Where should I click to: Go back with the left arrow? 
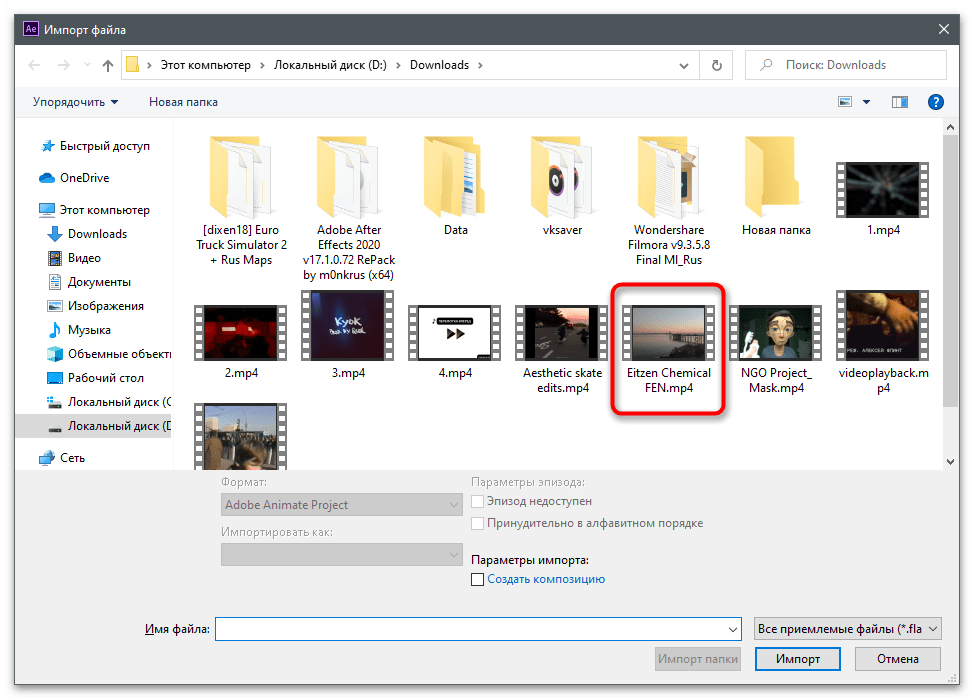pos(34,65)
